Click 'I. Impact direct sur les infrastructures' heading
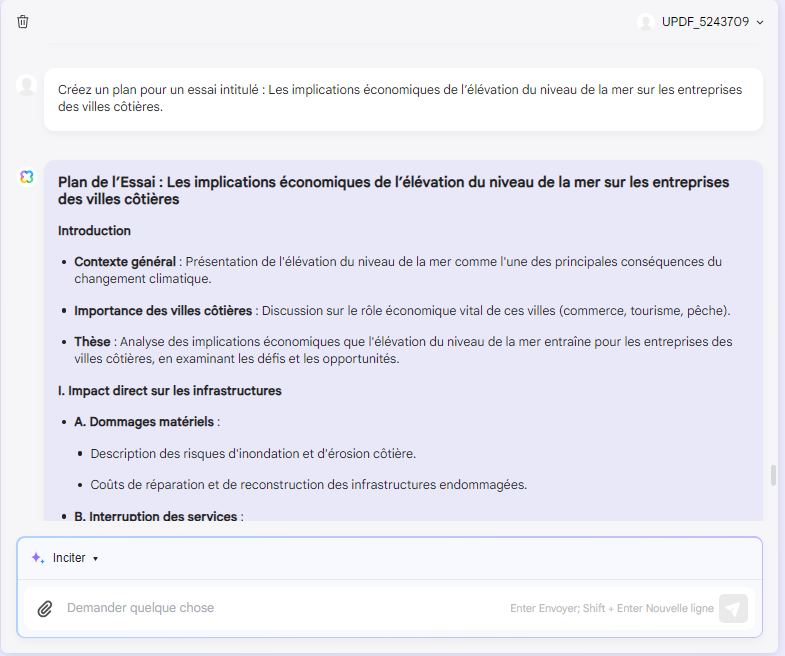This screenshot has height=656, width=785. click(x=170, y=391)
